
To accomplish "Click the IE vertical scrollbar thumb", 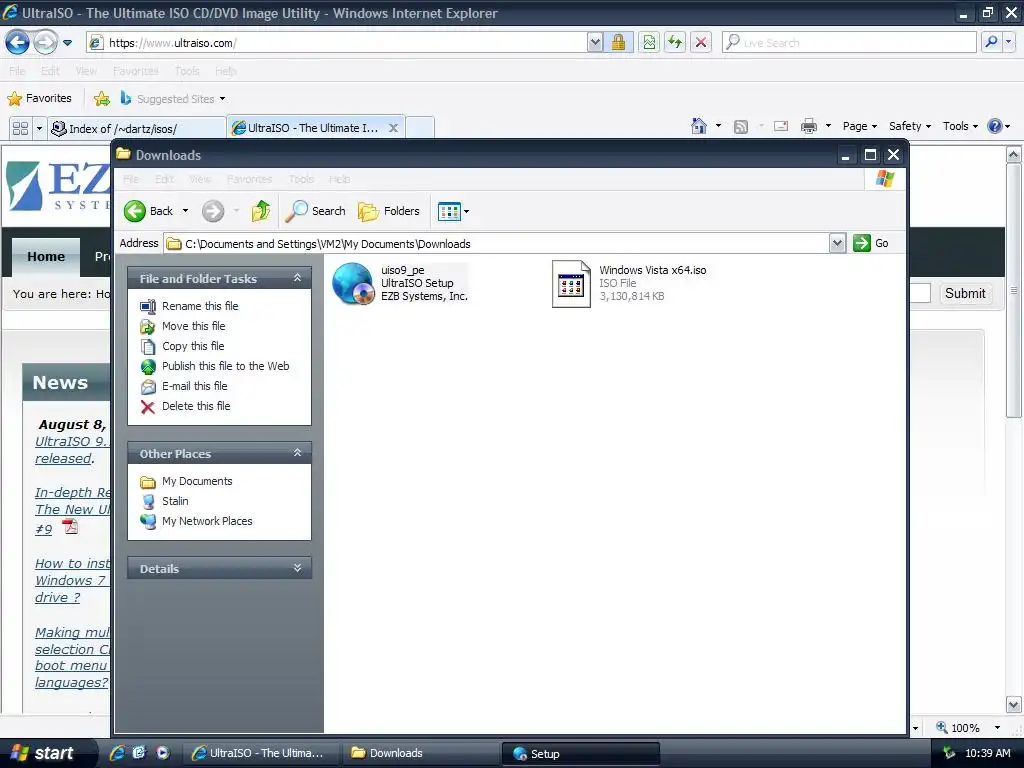I will [1013, 290].
